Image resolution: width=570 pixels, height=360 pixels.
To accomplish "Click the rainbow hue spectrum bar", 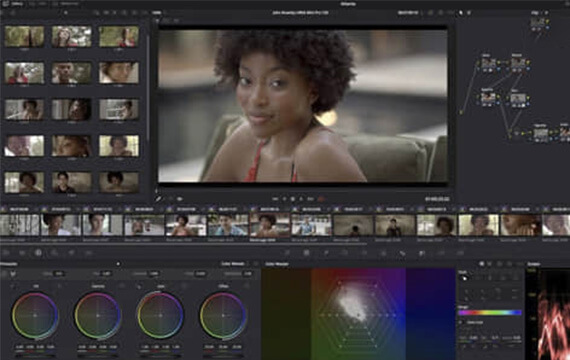I will pyautogui.click(x=490, y=312).
